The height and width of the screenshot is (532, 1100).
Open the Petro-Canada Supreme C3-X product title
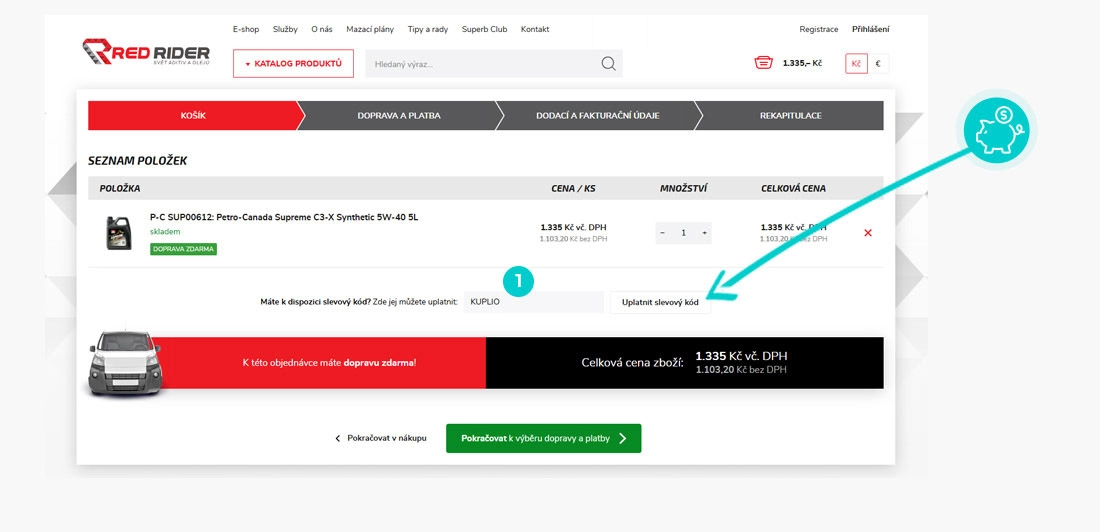point(284,218)
